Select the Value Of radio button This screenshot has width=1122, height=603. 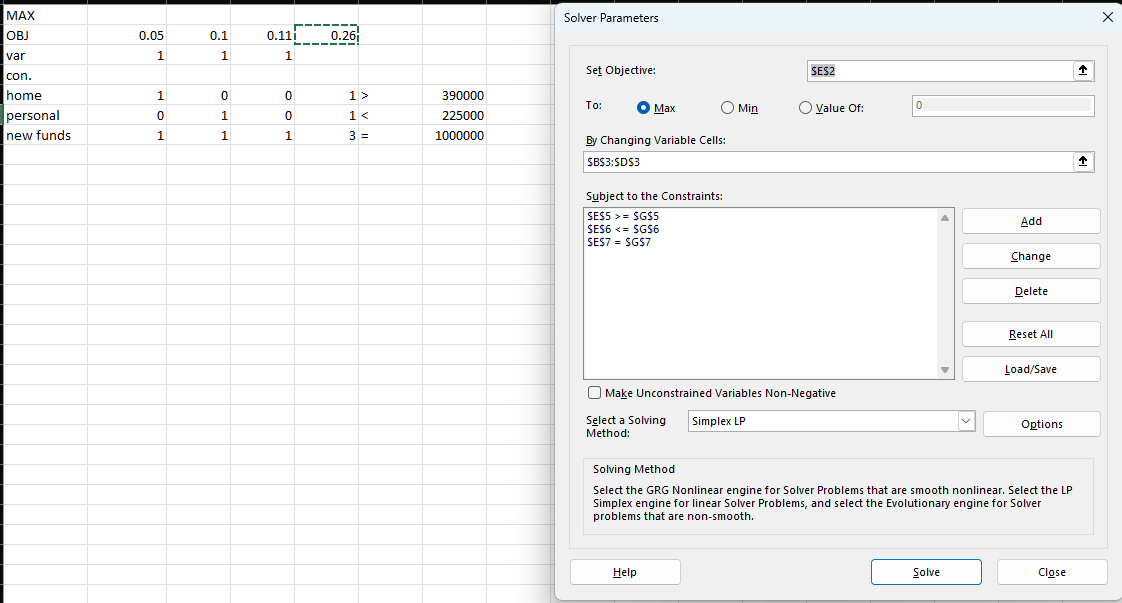click(x=805, y=108)
